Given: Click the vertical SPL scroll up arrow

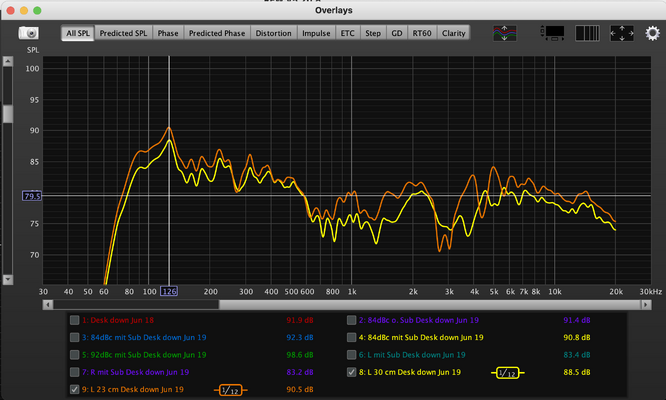Looking at the screenshot, I should 8,62.
